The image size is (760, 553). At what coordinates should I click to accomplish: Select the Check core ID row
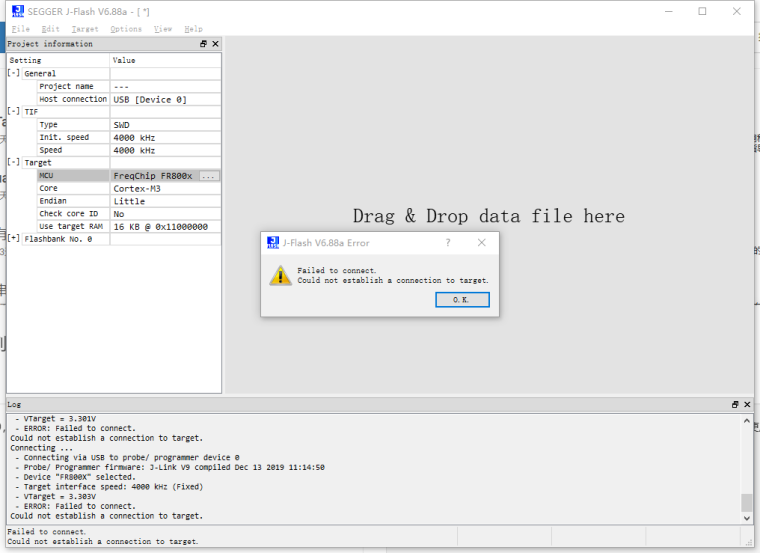coord(128,214)
